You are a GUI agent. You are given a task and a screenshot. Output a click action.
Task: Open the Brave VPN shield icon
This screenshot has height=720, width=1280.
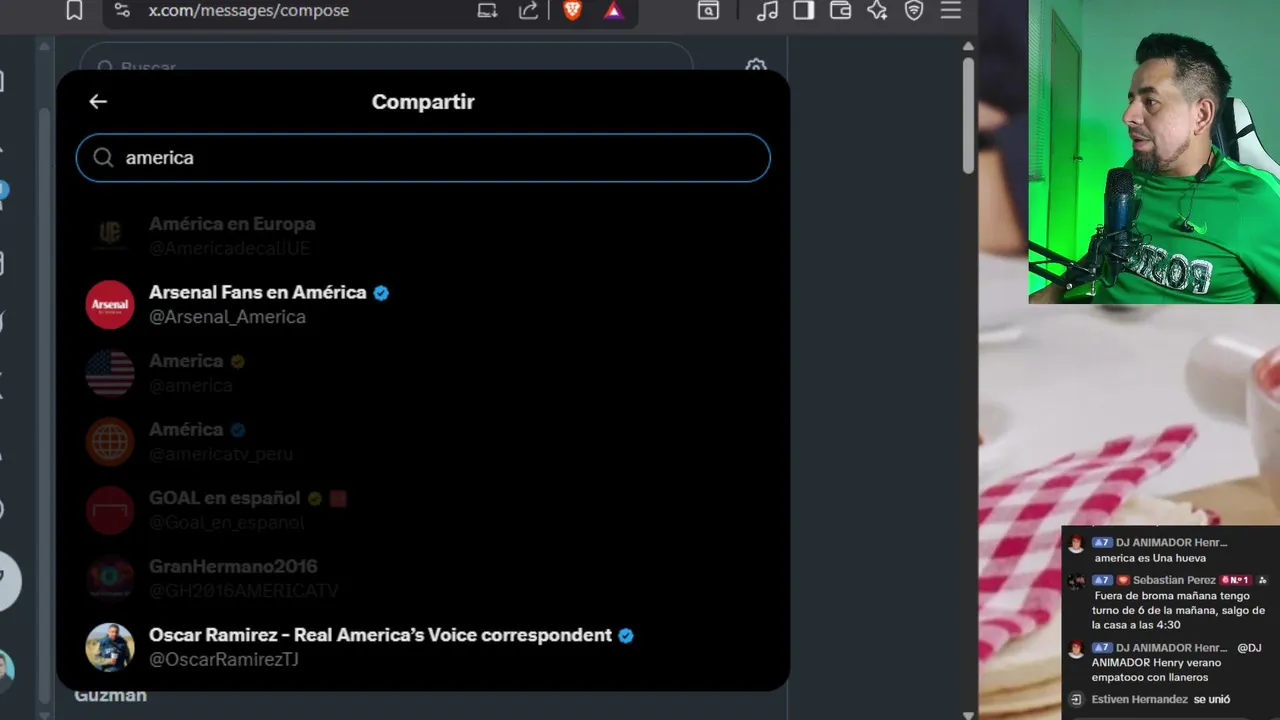914,10
